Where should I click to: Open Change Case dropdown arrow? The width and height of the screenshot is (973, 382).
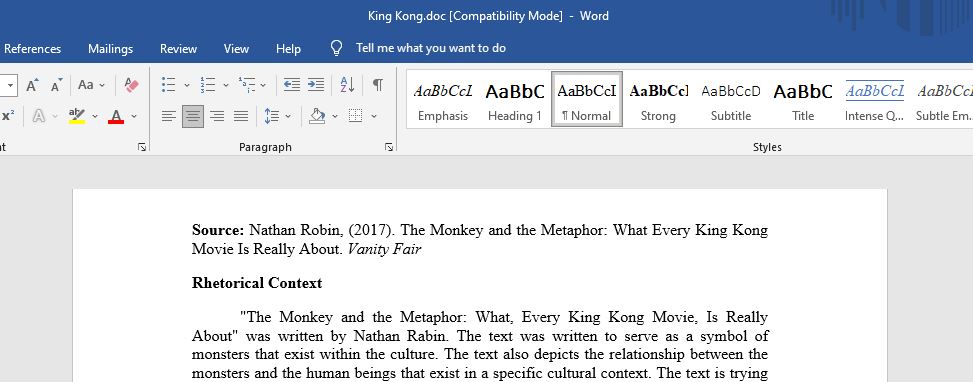click(102, 85)
